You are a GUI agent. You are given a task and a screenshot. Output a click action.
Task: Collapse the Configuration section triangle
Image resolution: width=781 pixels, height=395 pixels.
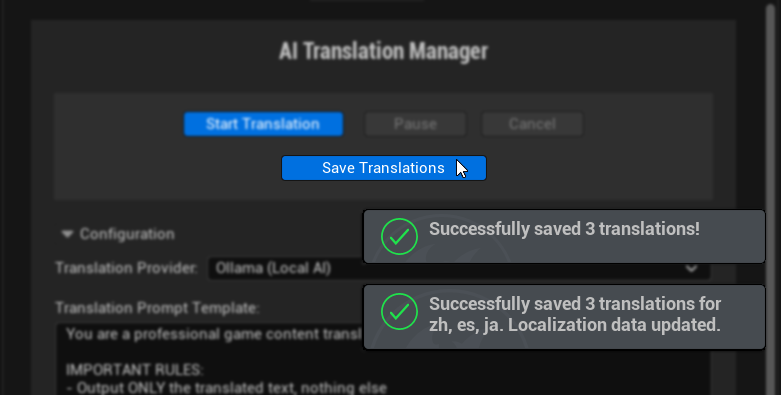(67, 234)
